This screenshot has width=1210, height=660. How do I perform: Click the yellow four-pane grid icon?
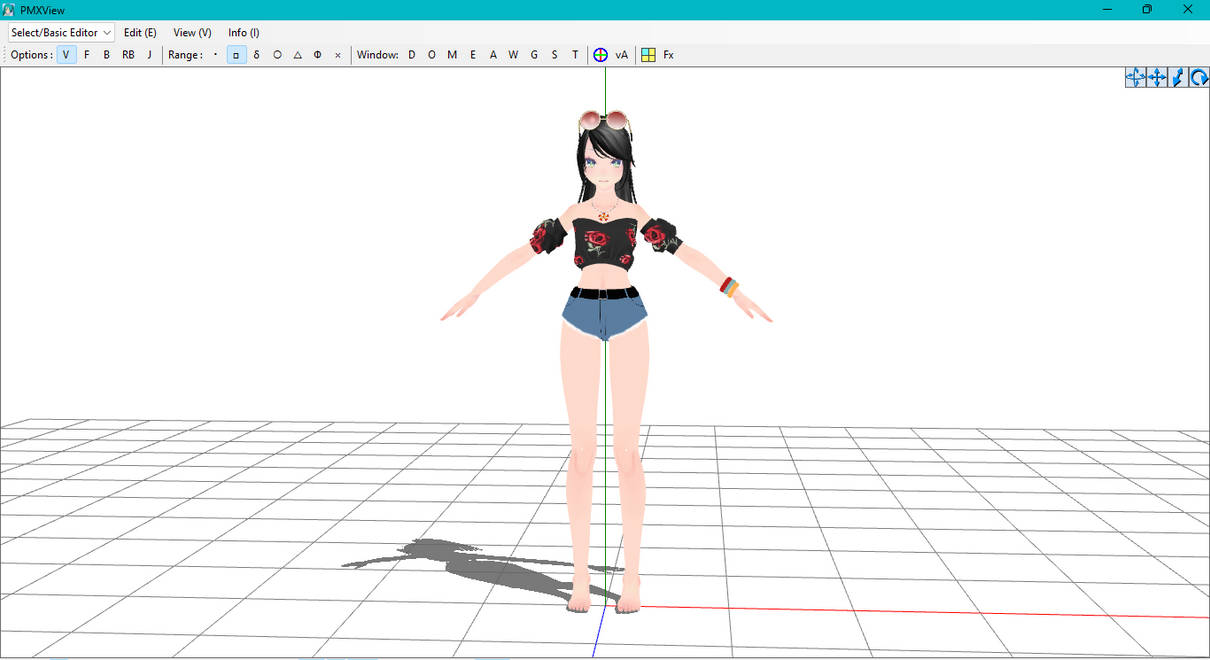648,55
